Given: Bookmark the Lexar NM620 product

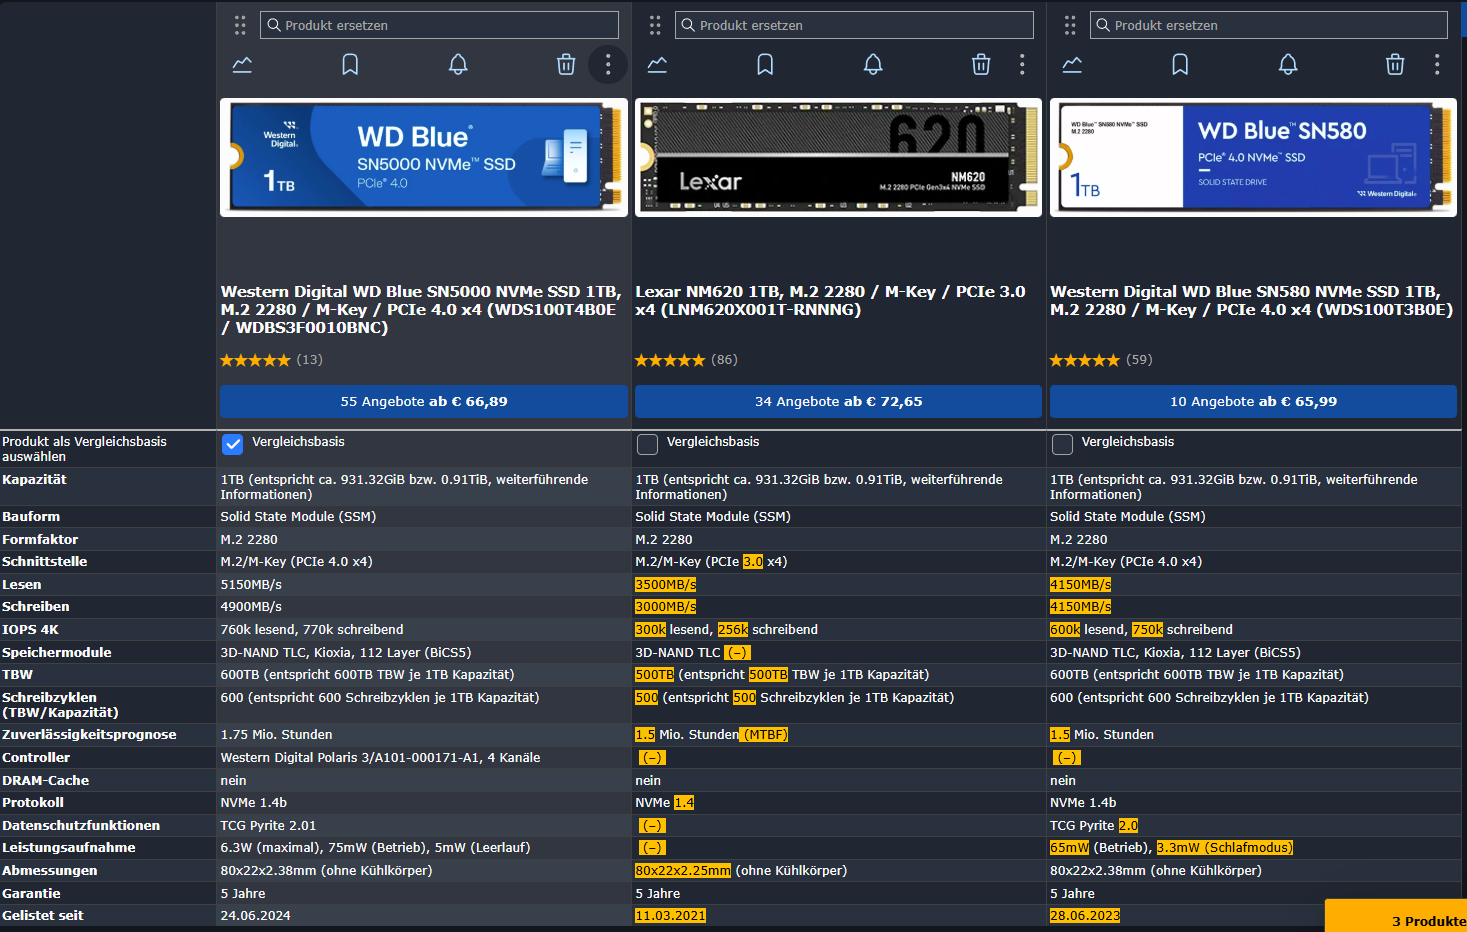Looking at the screenshot, I should tap(765, 65).
